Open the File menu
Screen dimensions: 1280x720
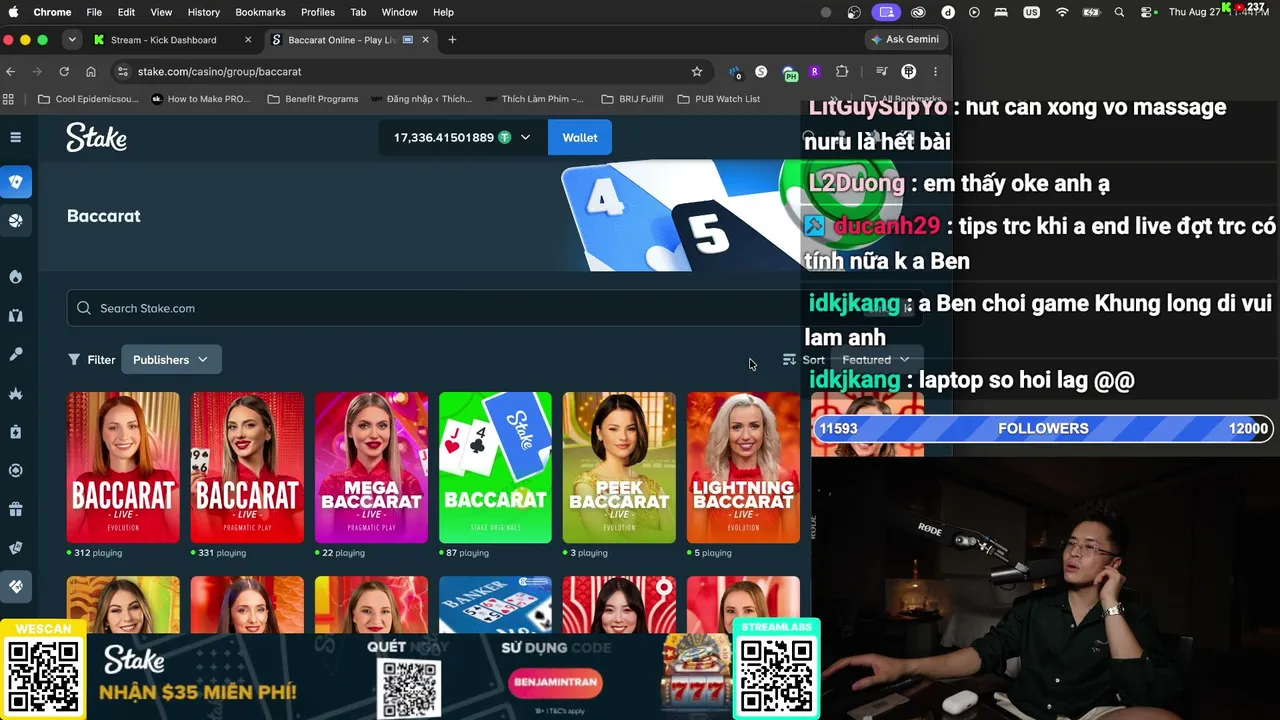94,12
